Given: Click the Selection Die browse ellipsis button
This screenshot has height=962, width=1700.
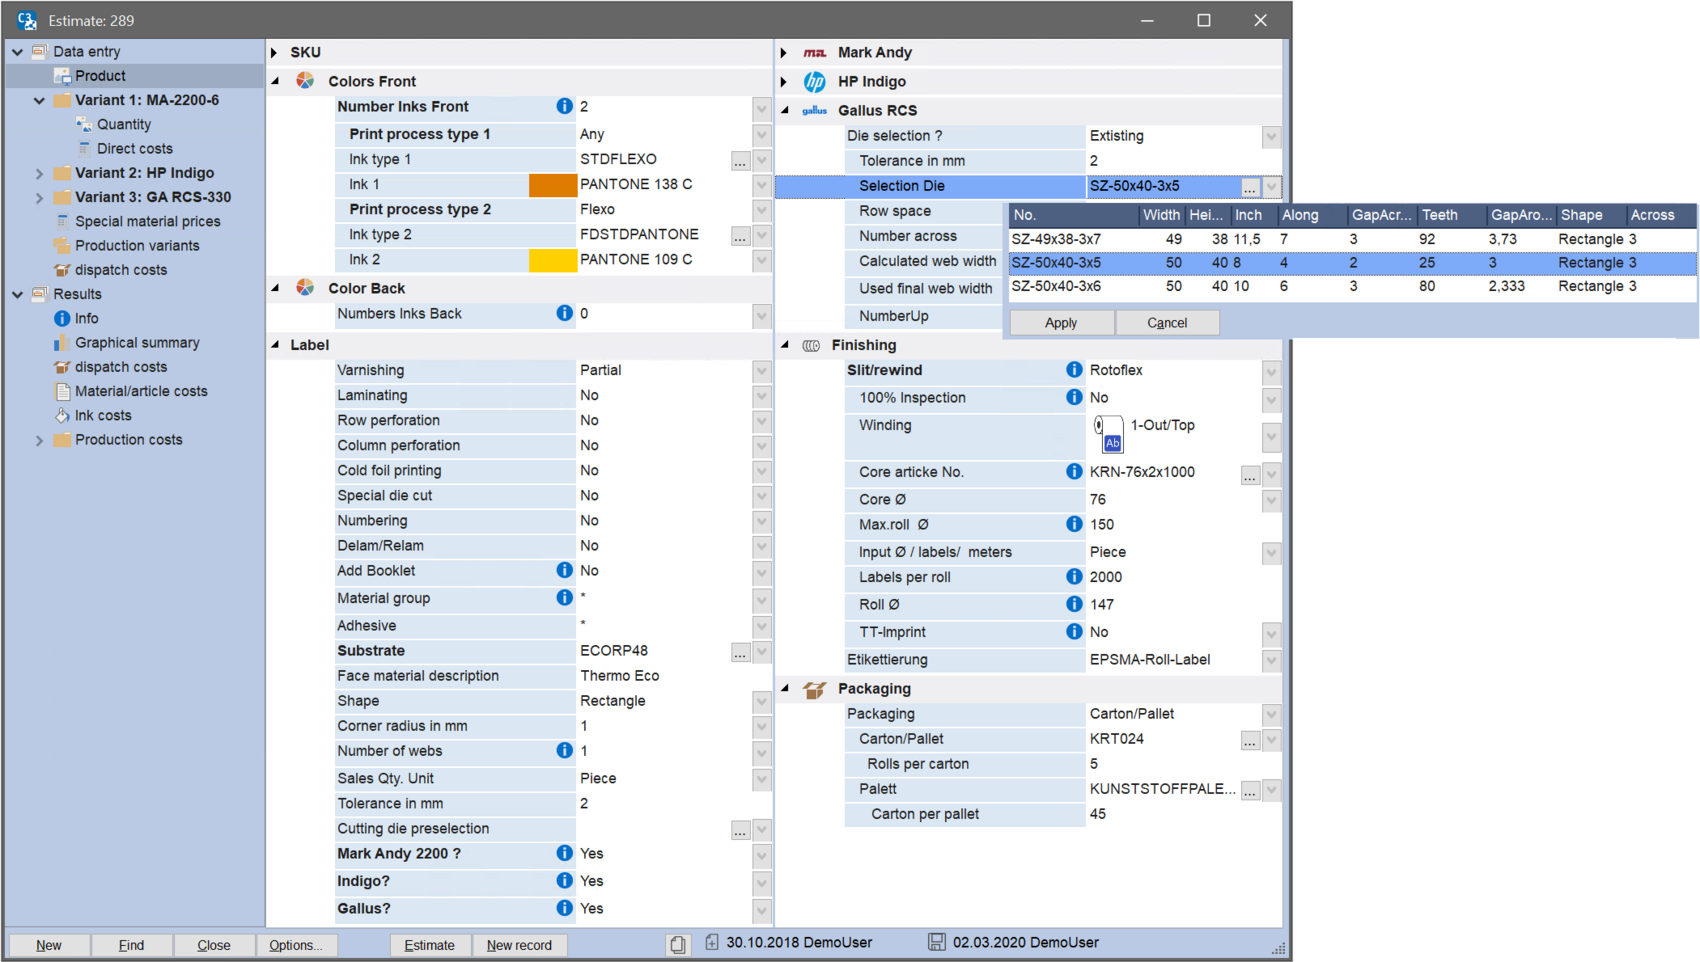Looking at the screenshot, I should (x=1250, y=187).
